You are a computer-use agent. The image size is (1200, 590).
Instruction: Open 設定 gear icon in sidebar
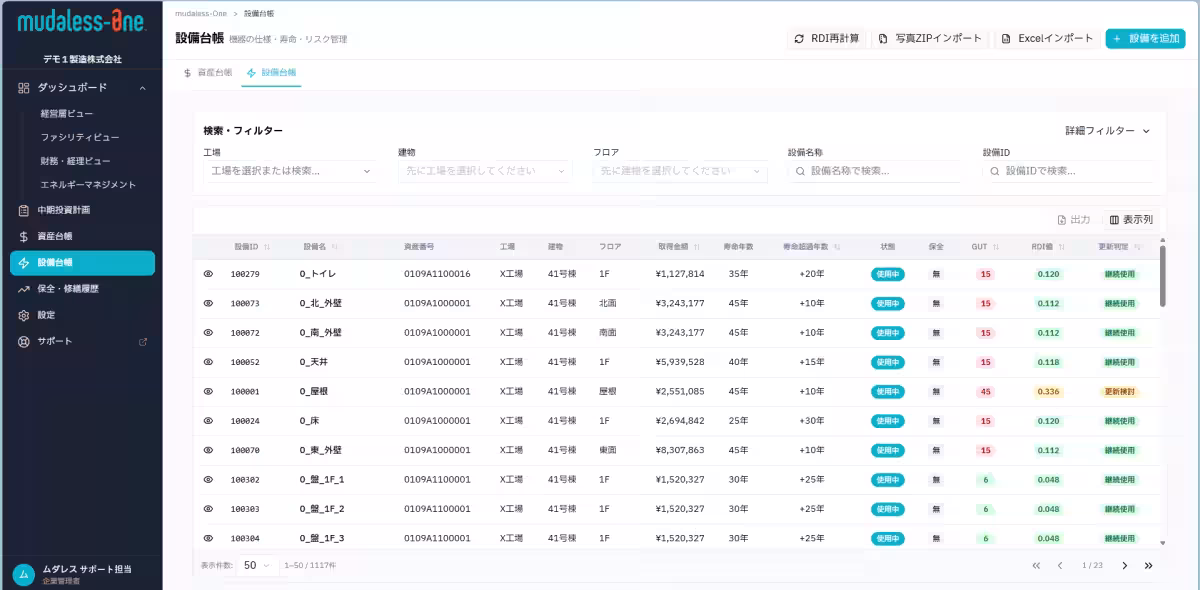(24, 315)
